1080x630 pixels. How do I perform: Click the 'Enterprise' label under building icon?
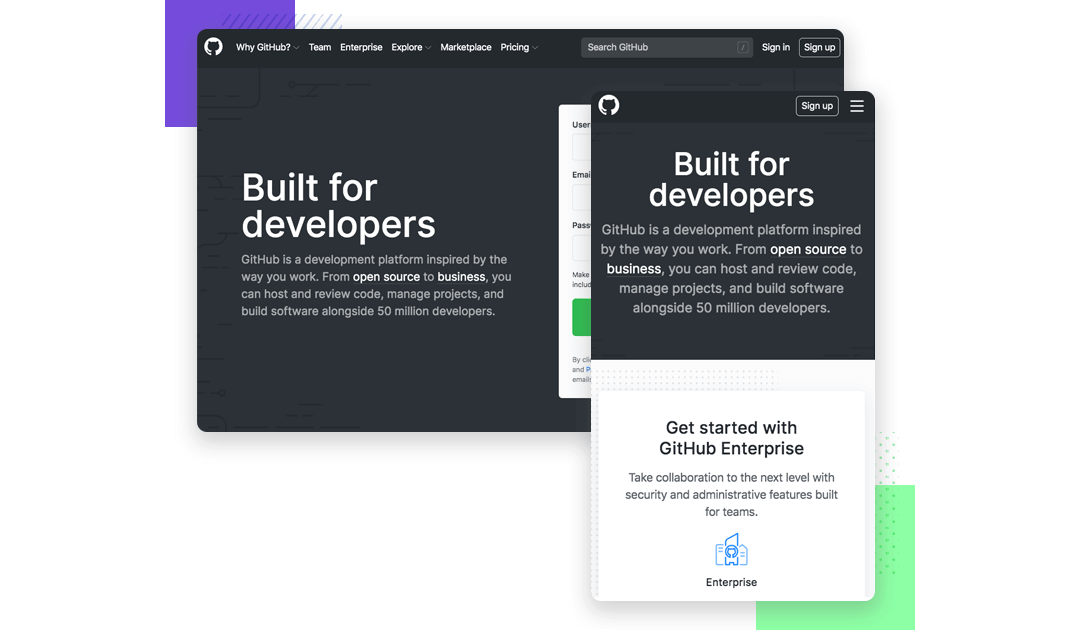tap(731, 582)
